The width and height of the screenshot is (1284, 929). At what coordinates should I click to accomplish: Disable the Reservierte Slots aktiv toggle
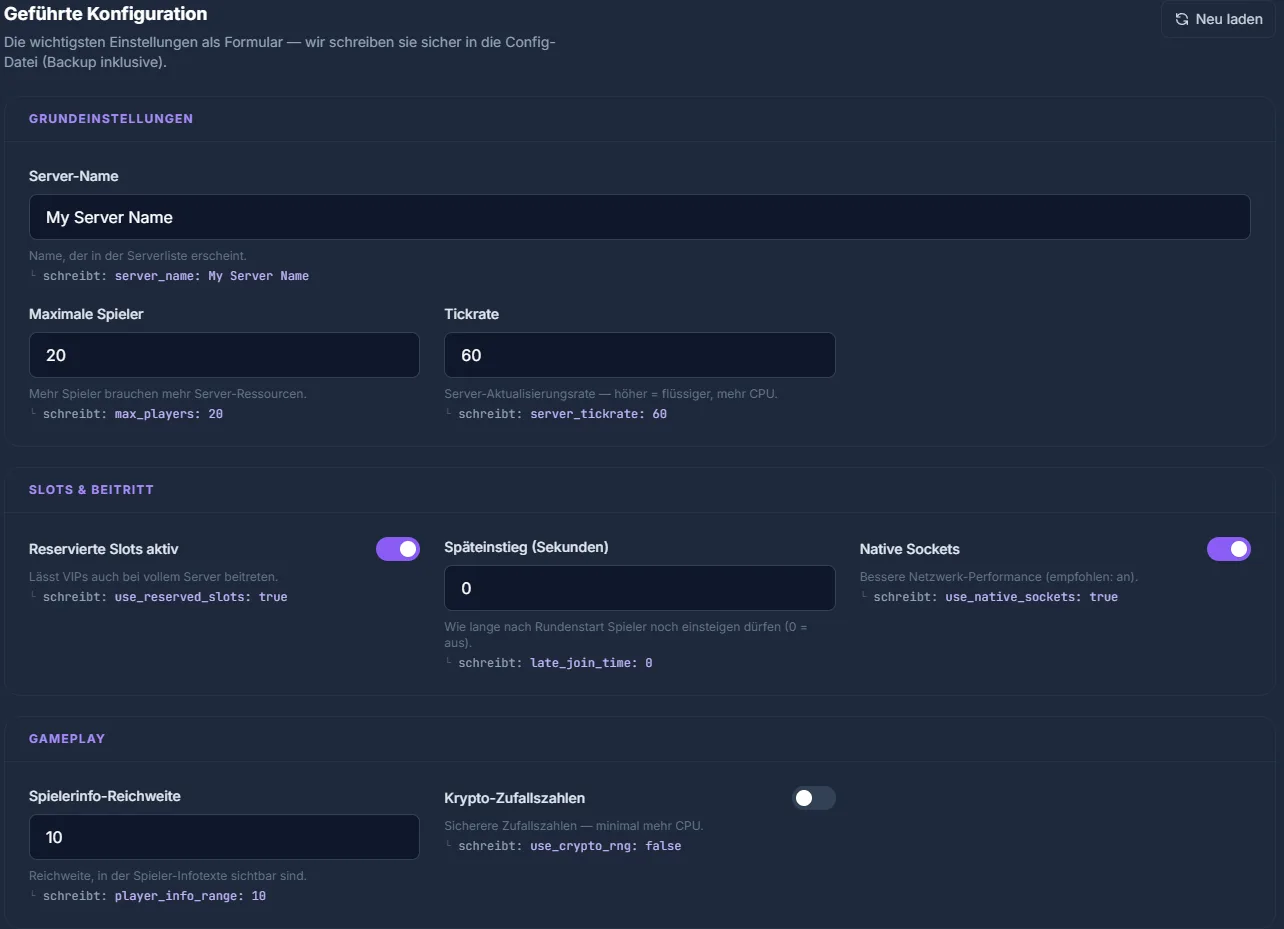pyautogui.click(x=398, y=549)
